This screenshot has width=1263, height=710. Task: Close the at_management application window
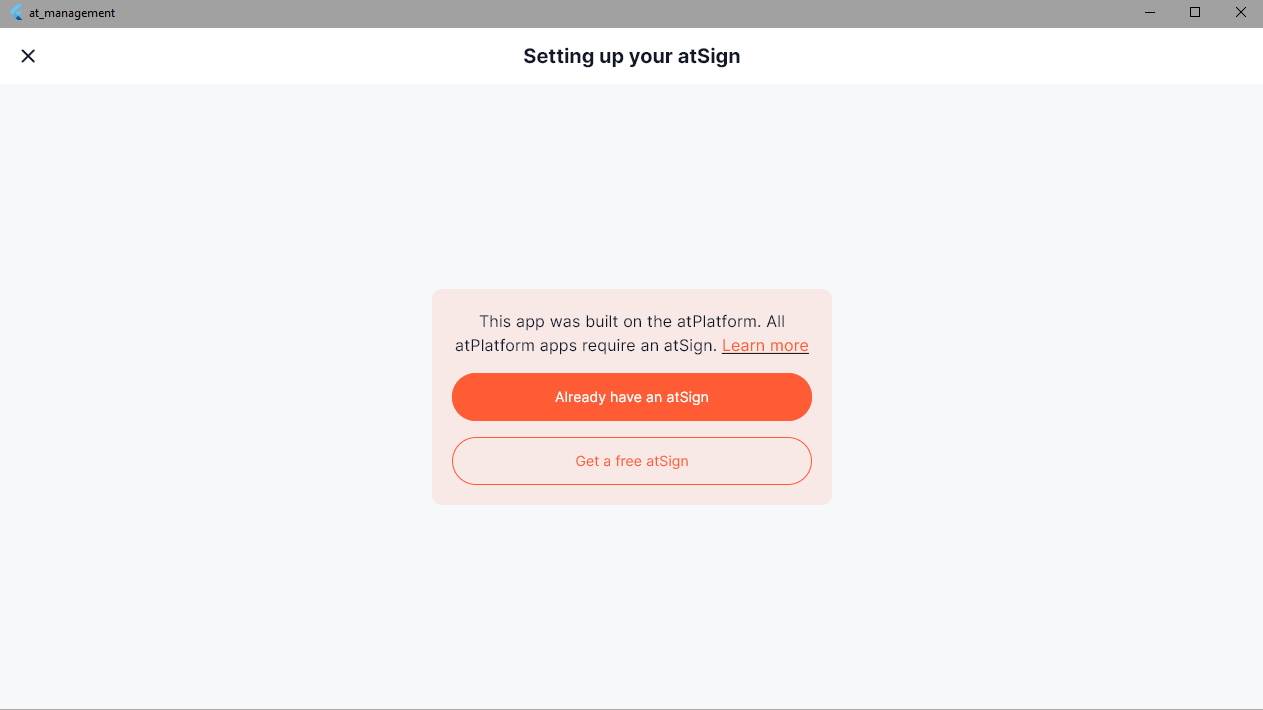[x=1241, y=13]
